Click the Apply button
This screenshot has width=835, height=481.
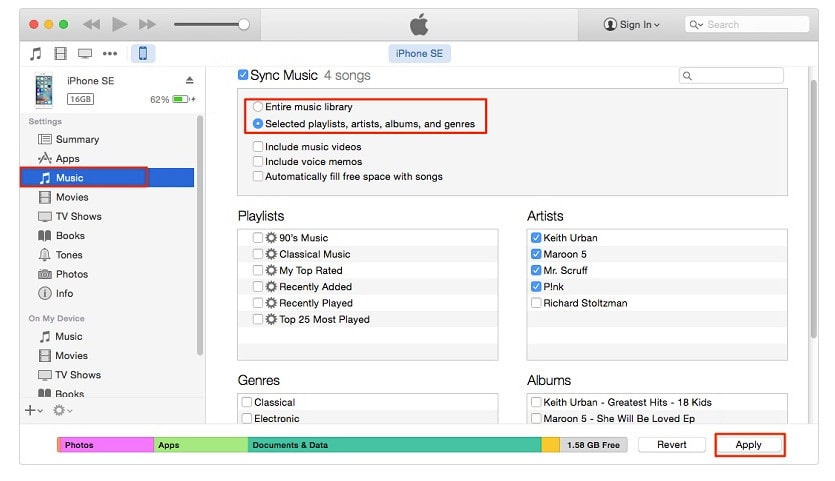[749, 445]
